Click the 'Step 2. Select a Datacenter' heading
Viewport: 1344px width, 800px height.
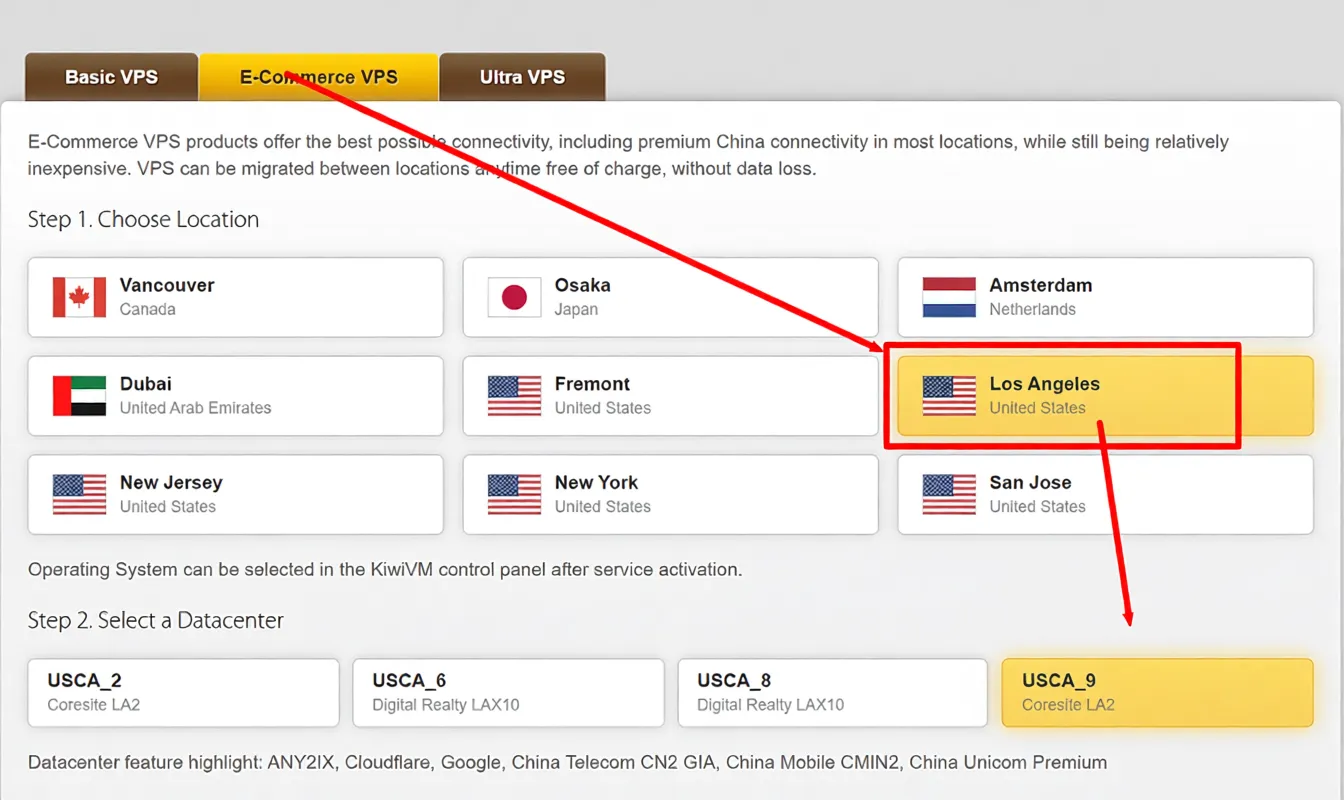(x=156, y=621)
